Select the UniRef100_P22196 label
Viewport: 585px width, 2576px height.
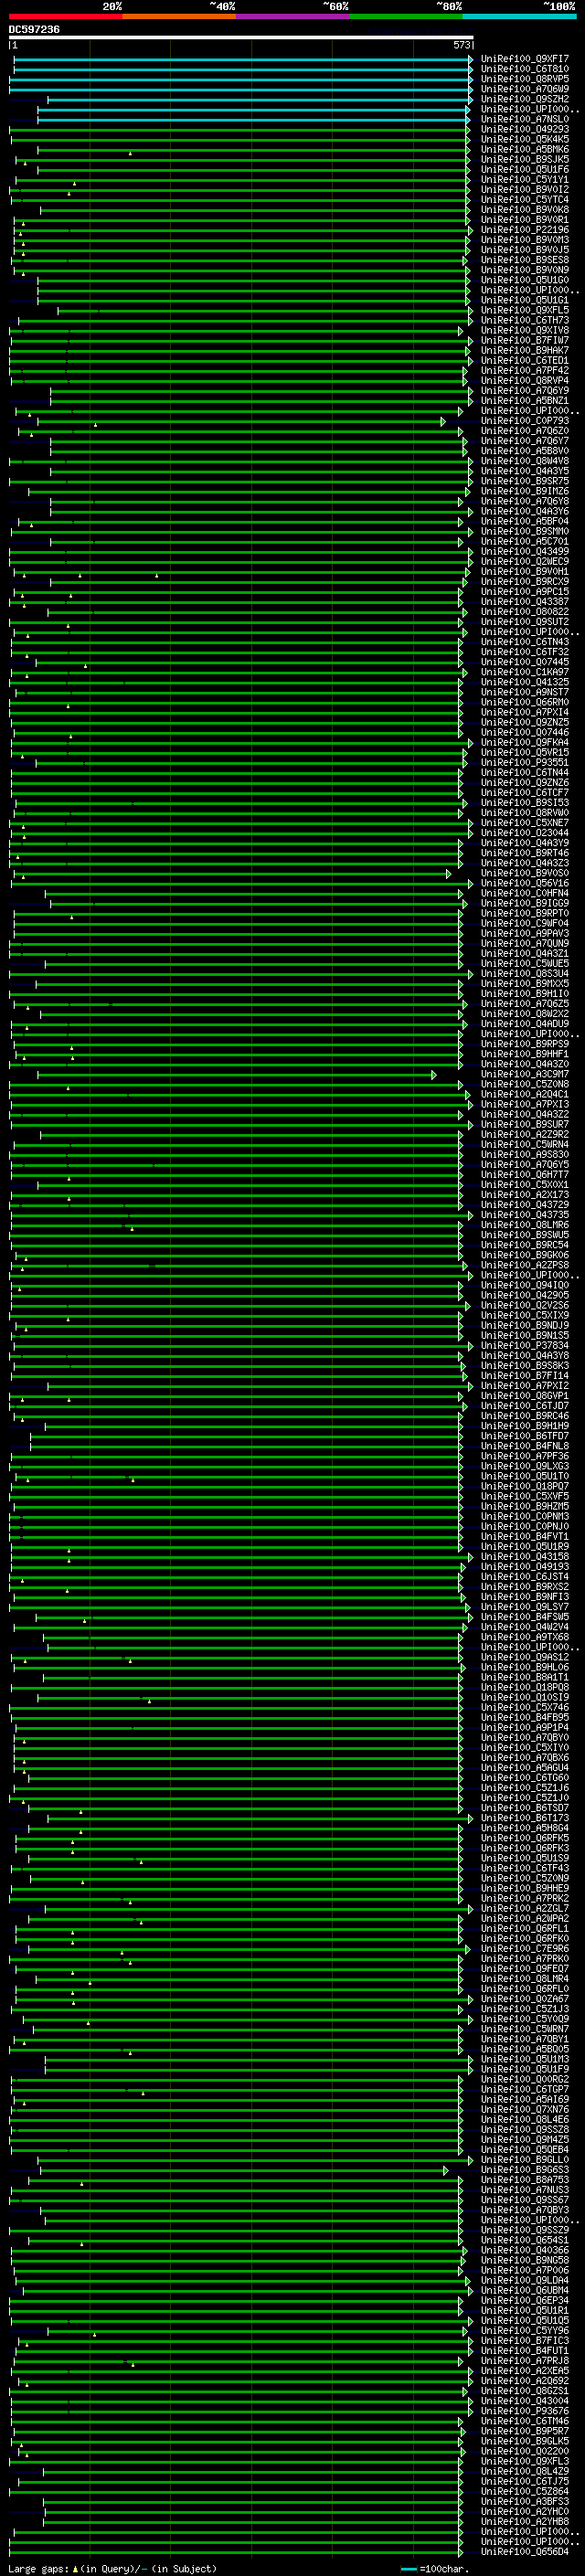(525, 230)
